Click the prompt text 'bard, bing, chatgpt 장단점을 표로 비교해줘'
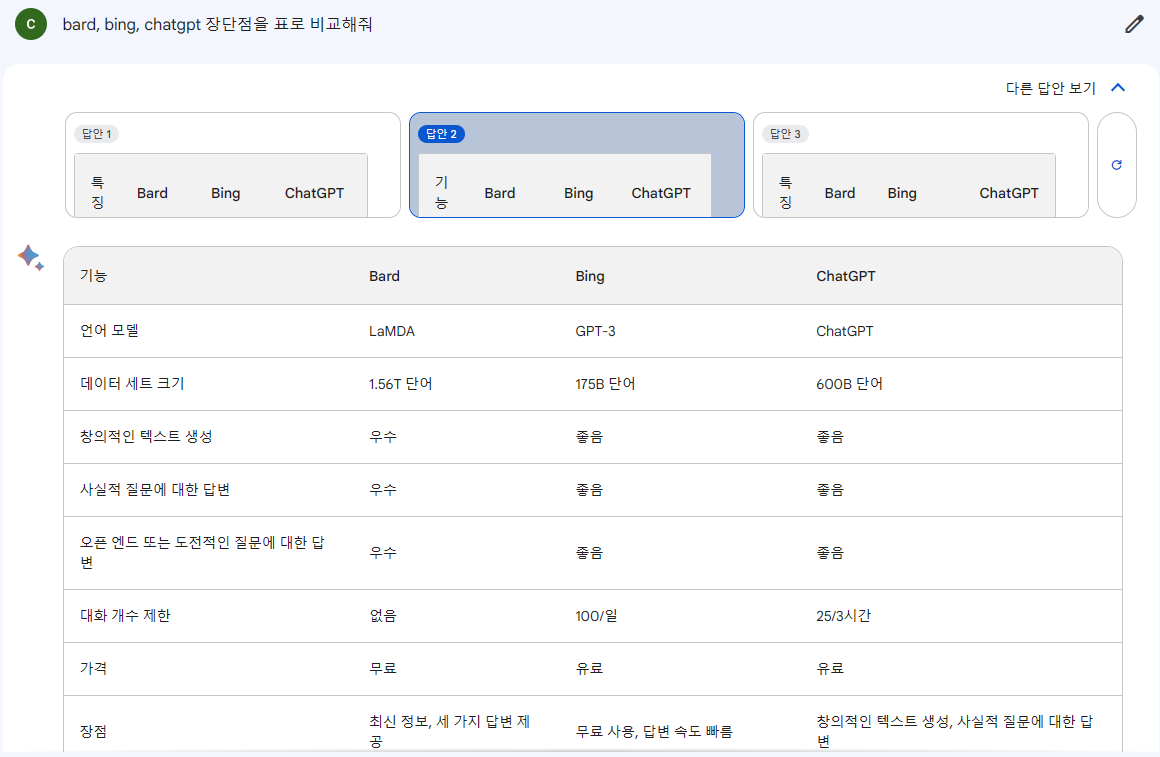 click(x=218, y=24)
